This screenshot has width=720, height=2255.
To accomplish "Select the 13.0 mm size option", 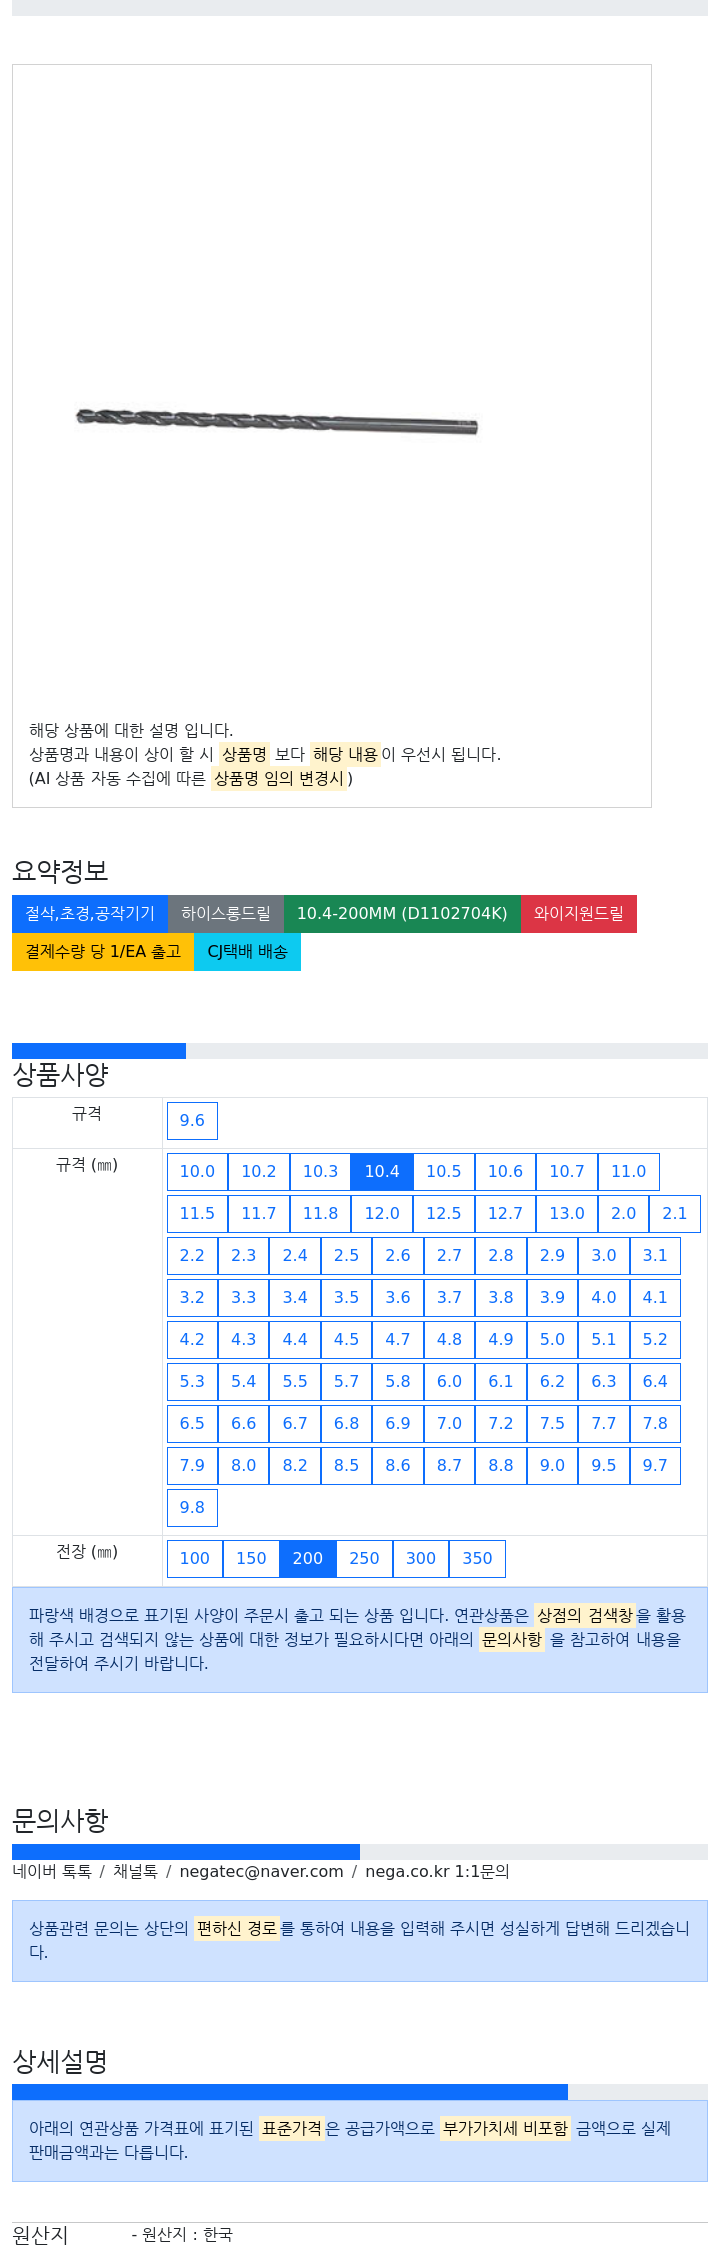I will (567, 1213).
